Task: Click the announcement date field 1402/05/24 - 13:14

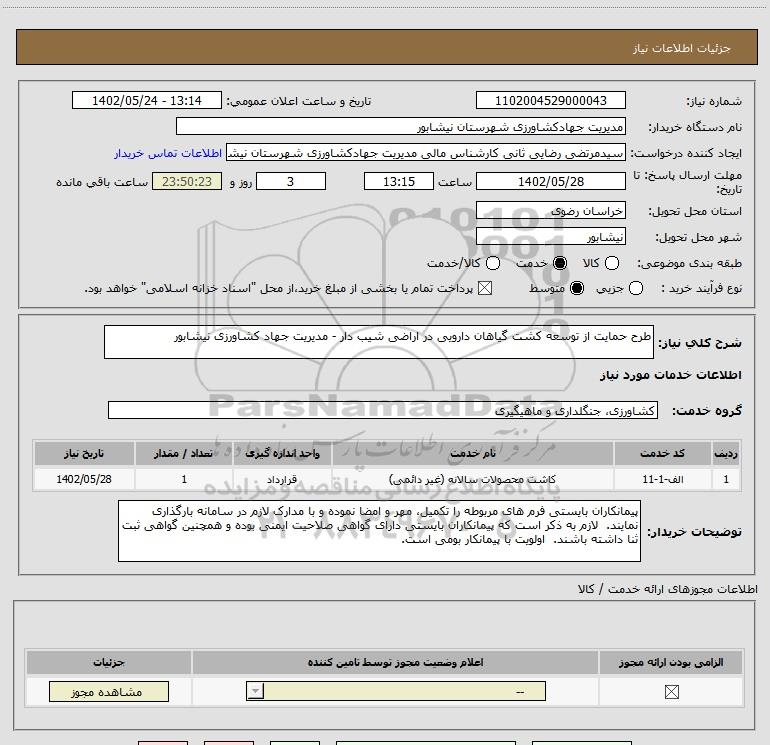Action: (x=147, y=100)
